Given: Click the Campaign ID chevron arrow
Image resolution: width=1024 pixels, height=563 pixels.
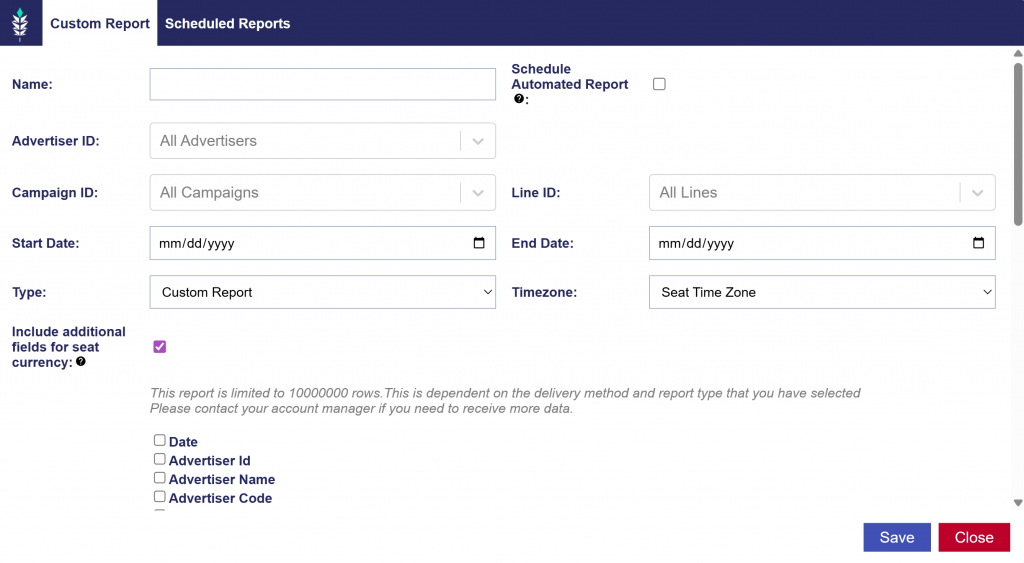Looking at the screenshot, I should click(x=478, y=193).
